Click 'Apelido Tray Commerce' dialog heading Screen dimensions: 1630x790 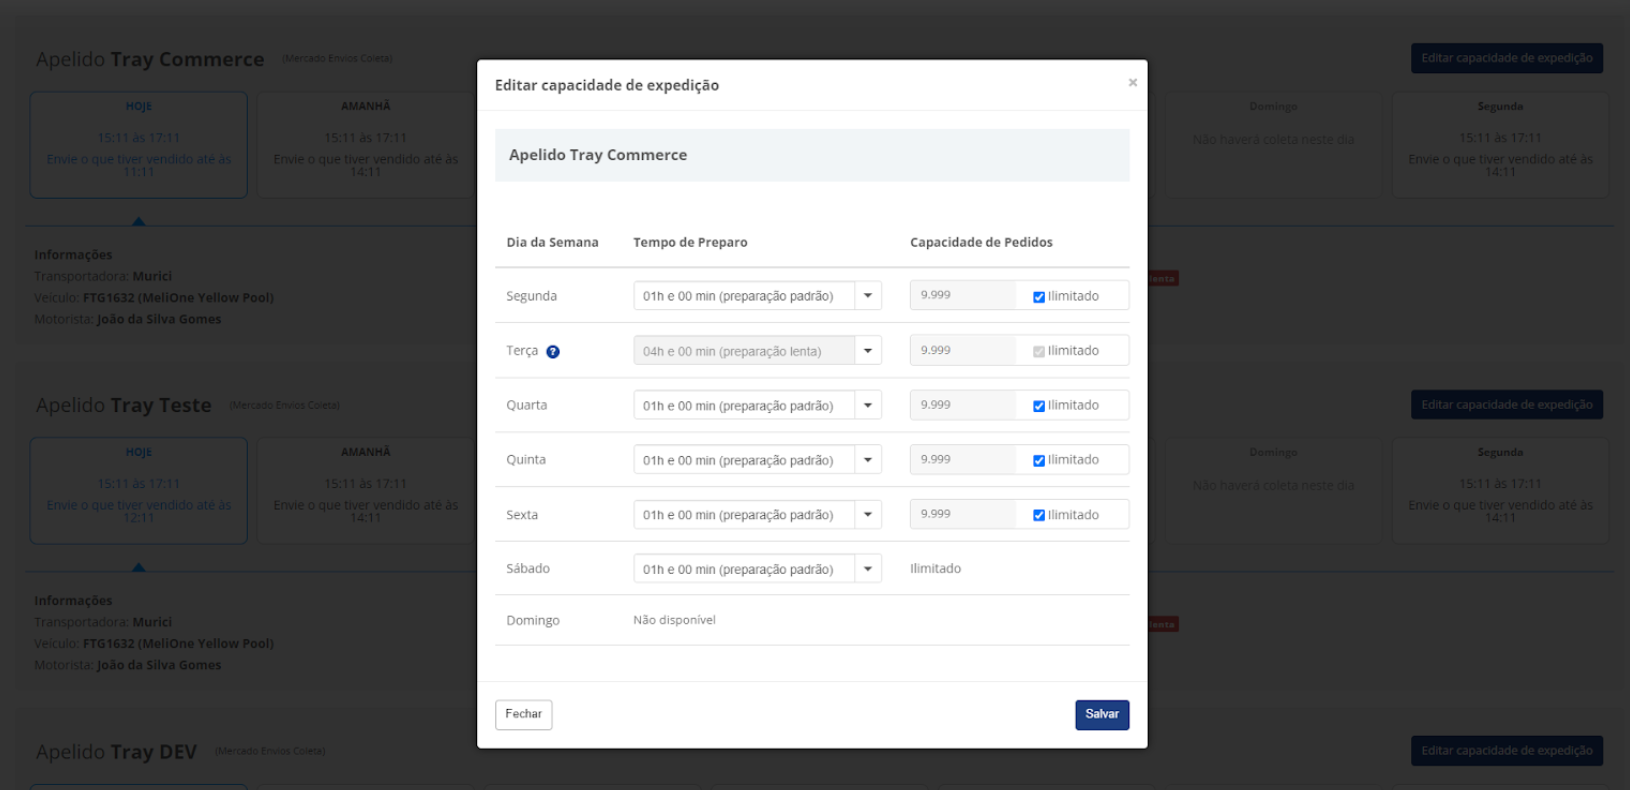coord(598,155)
